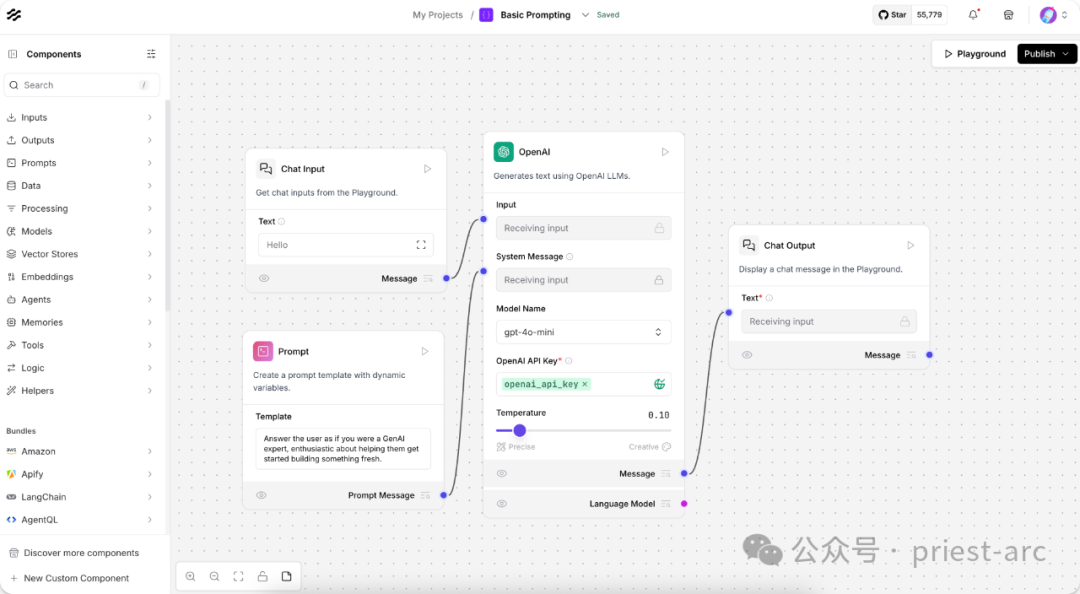Expand the Outputs category
1080x594 pixels.
81,140
